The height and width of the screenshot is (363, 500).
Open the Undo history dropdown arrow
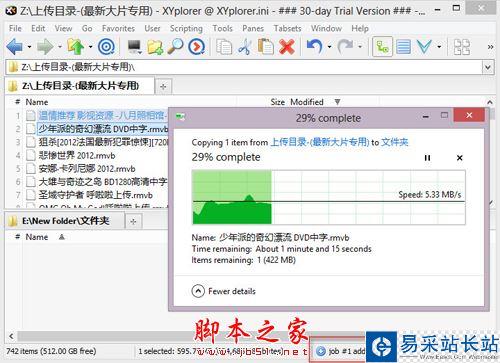[329, 47]
